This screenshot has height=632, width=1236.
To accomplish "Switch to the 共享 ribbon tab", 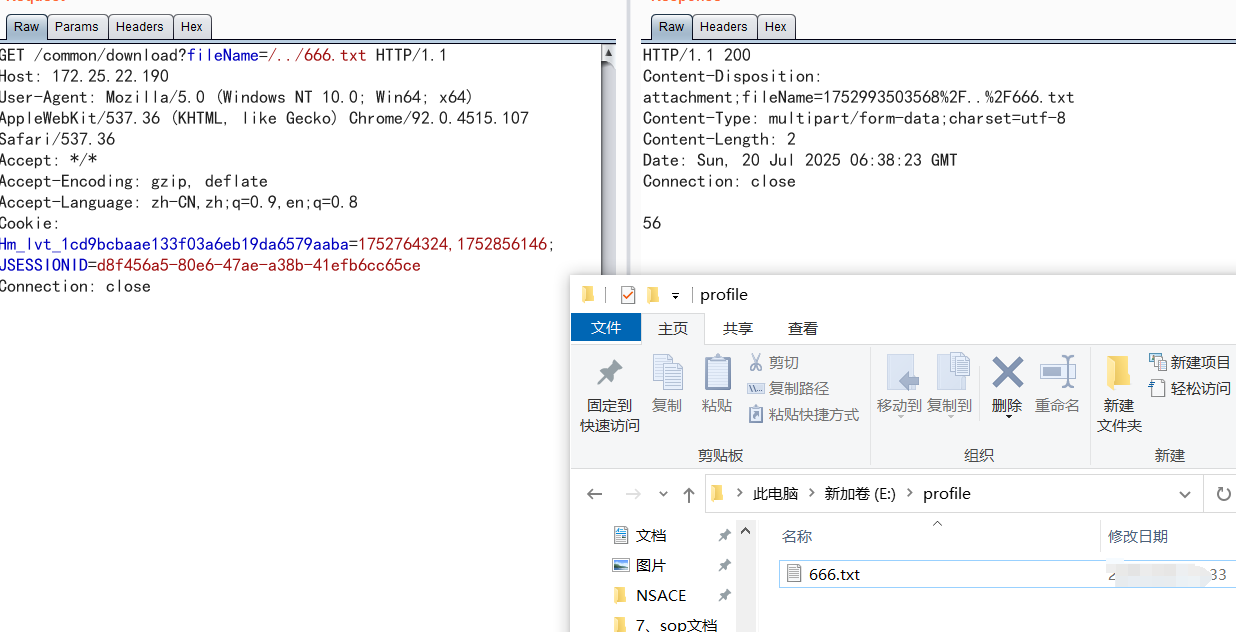I will pos(738,328).
